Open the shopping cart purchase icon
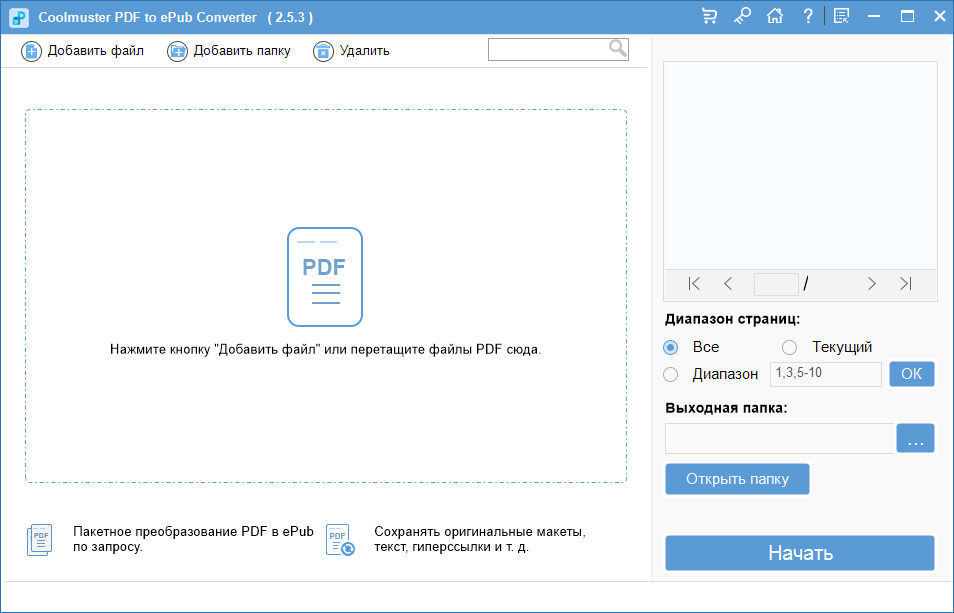 coord(709,16)
